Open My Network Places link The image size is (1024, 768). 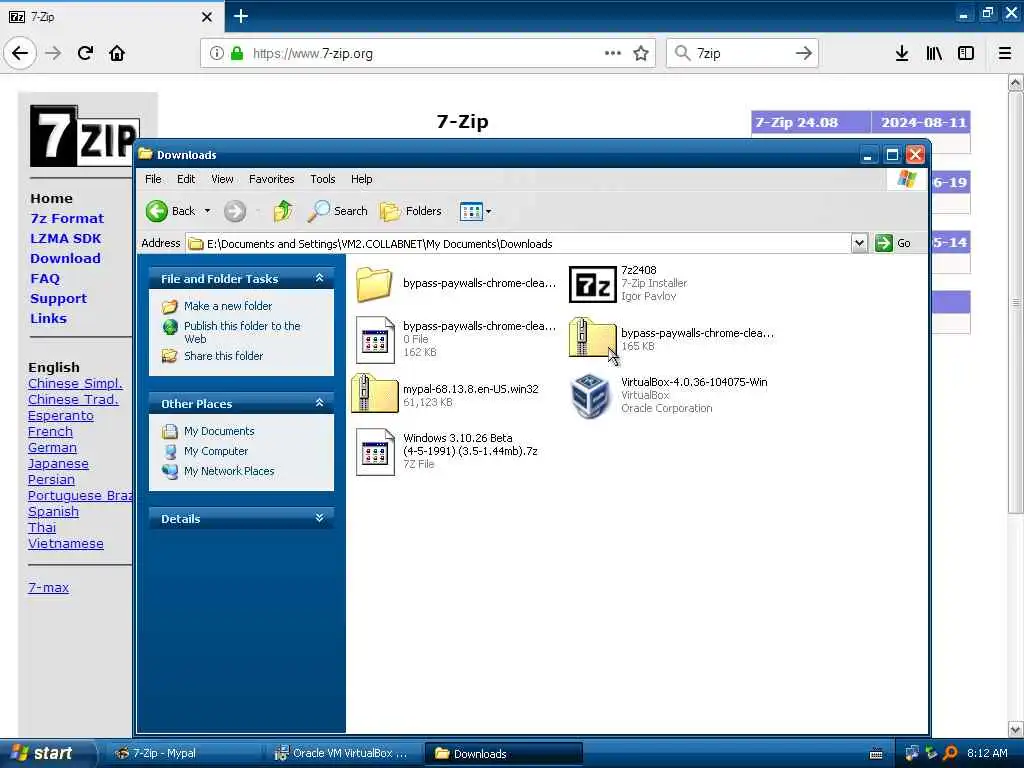pyautogui.click(x=229, y=471)
